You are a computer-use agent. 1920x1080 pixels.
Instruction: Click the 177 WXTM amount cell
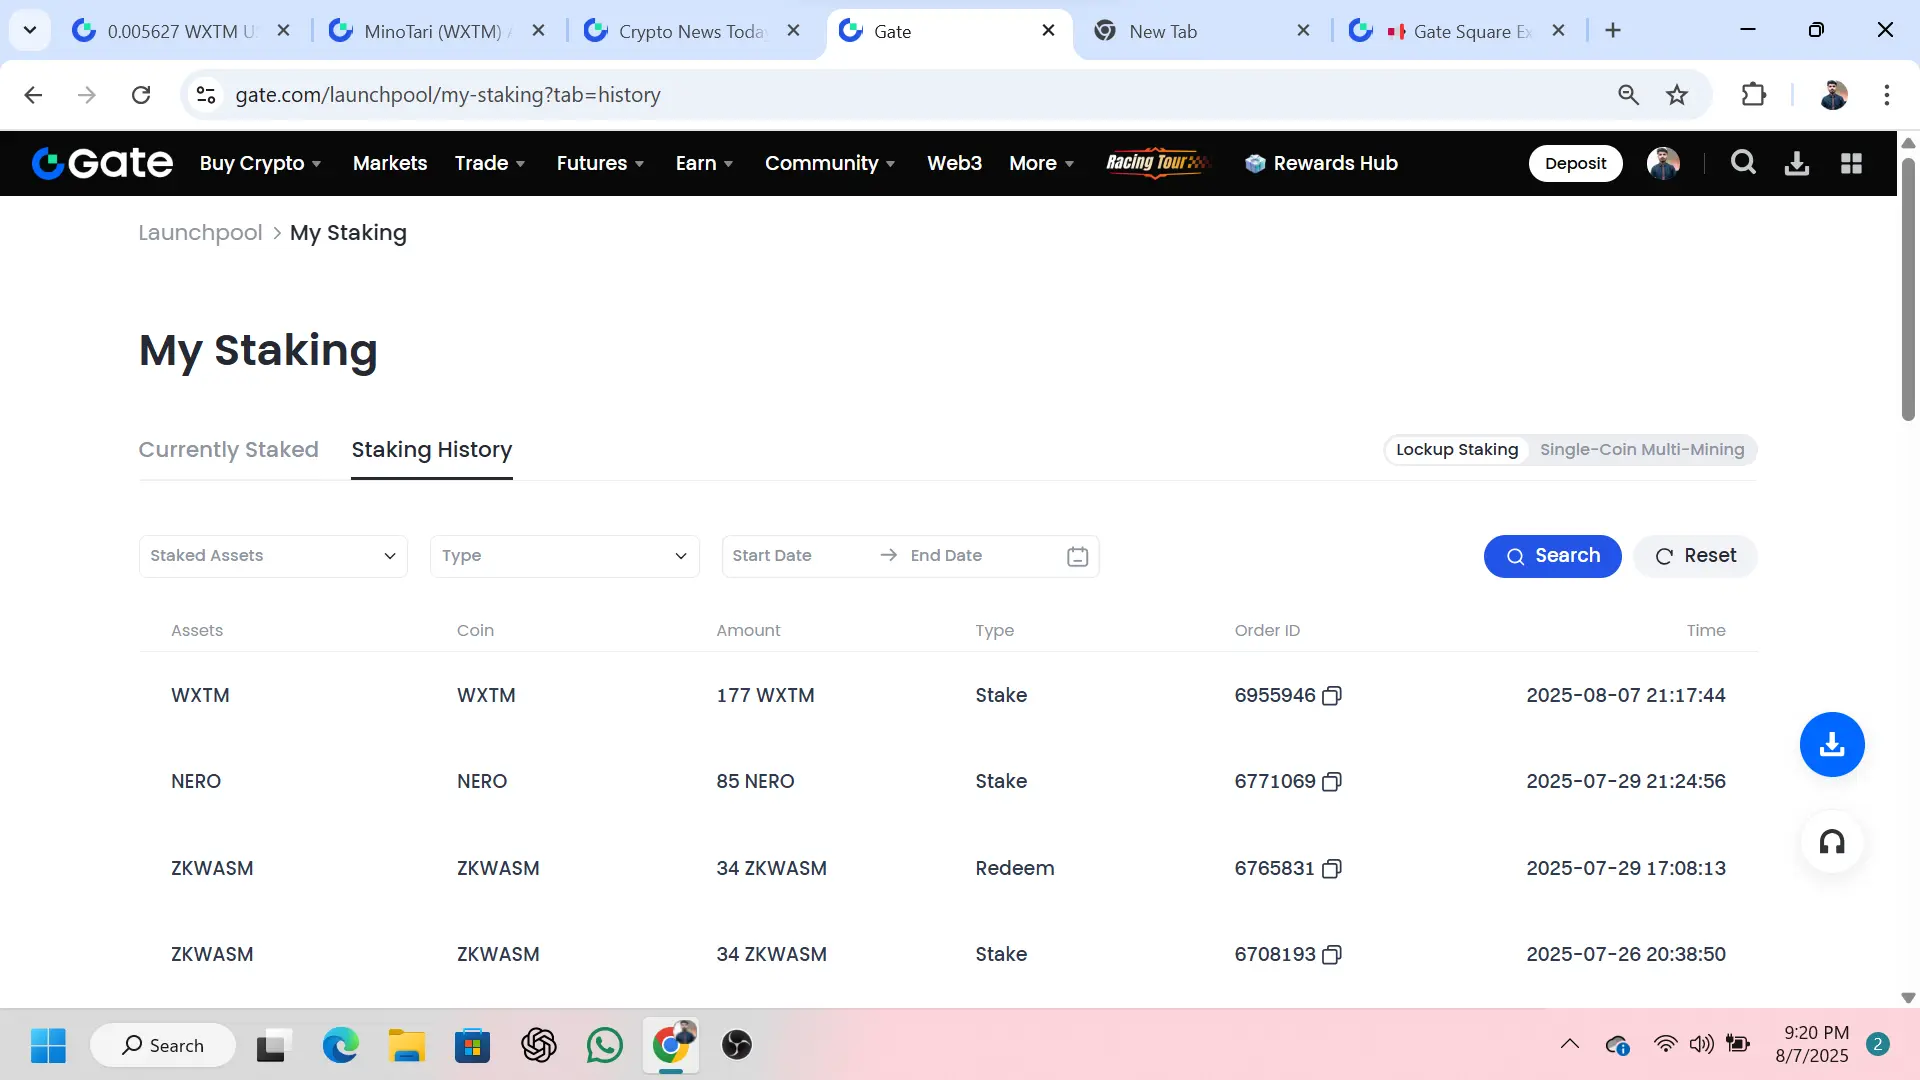tap(765, 696)
